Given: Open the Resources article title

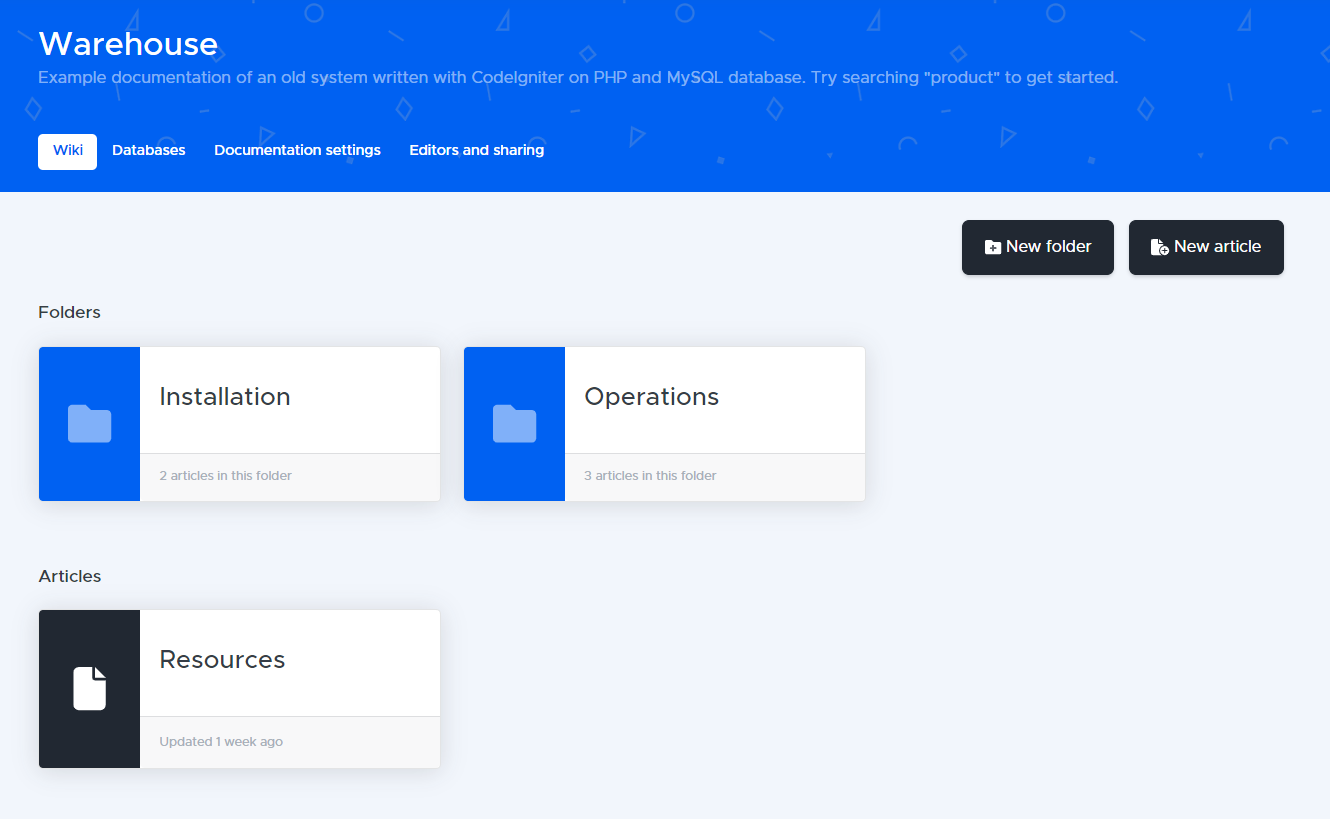Looking at the screenshot, I should click(222, 660).
